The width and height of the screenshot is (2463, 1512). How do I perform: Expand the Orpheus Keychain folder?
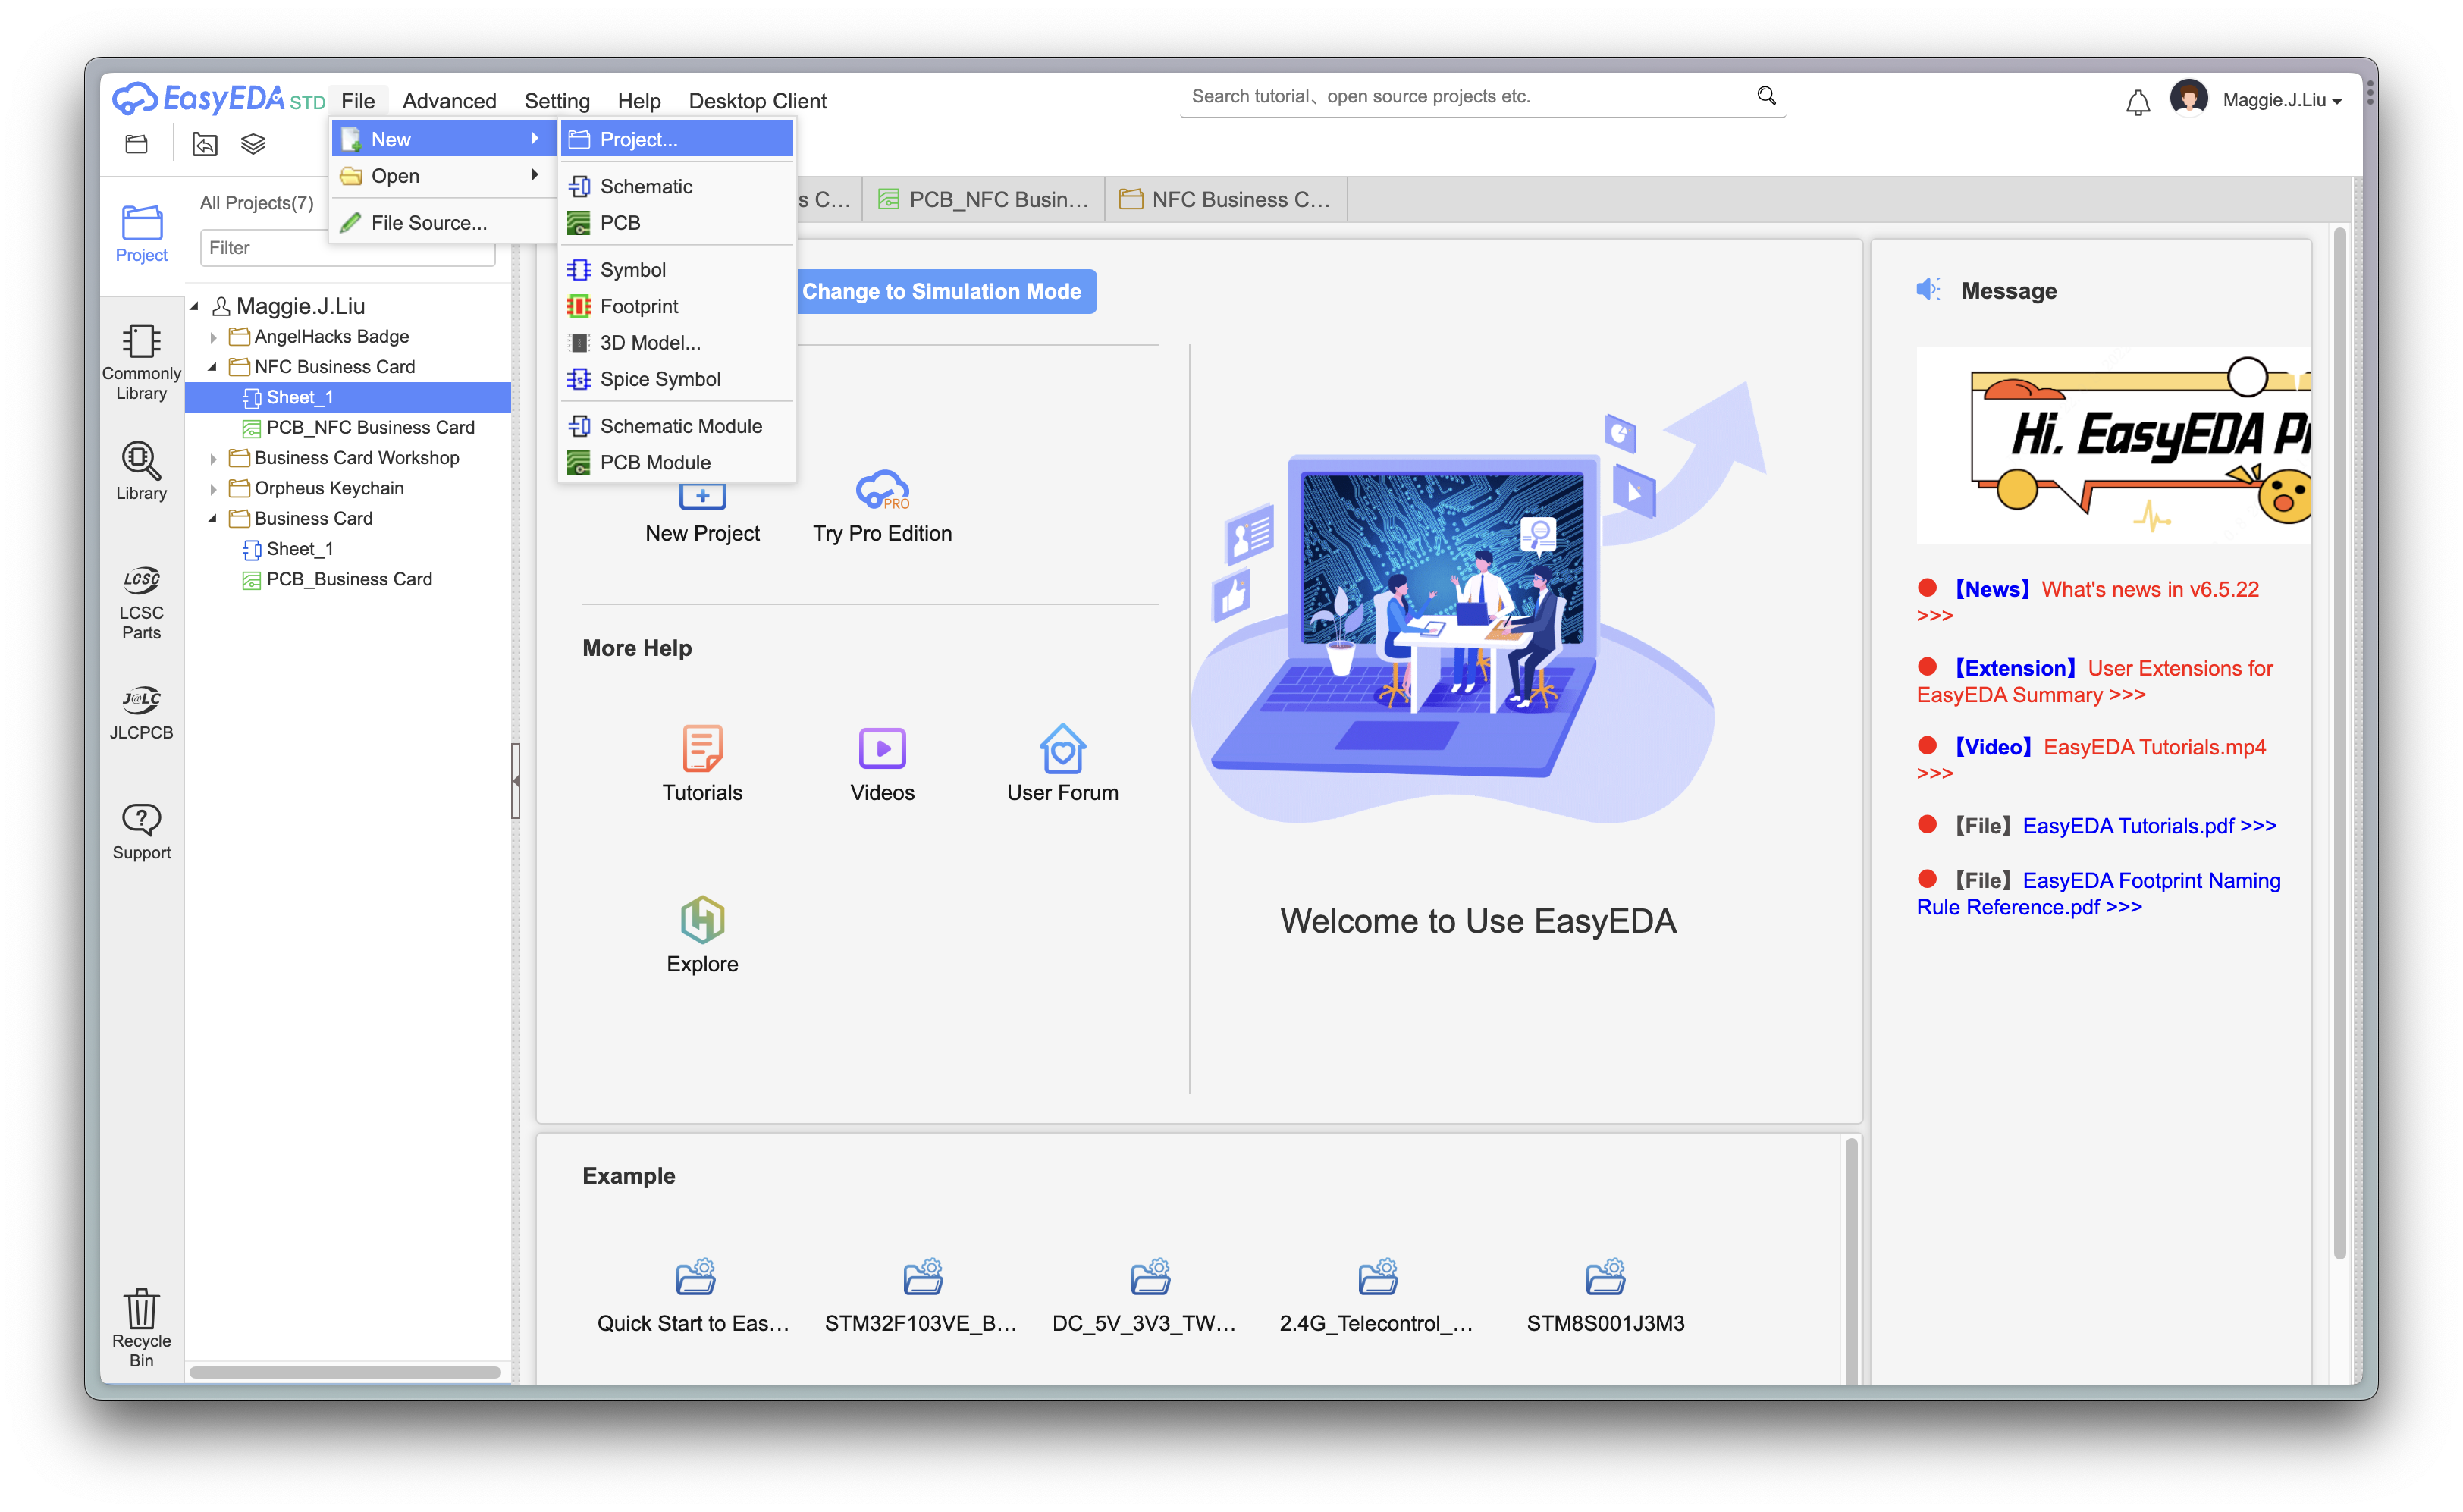213,489
